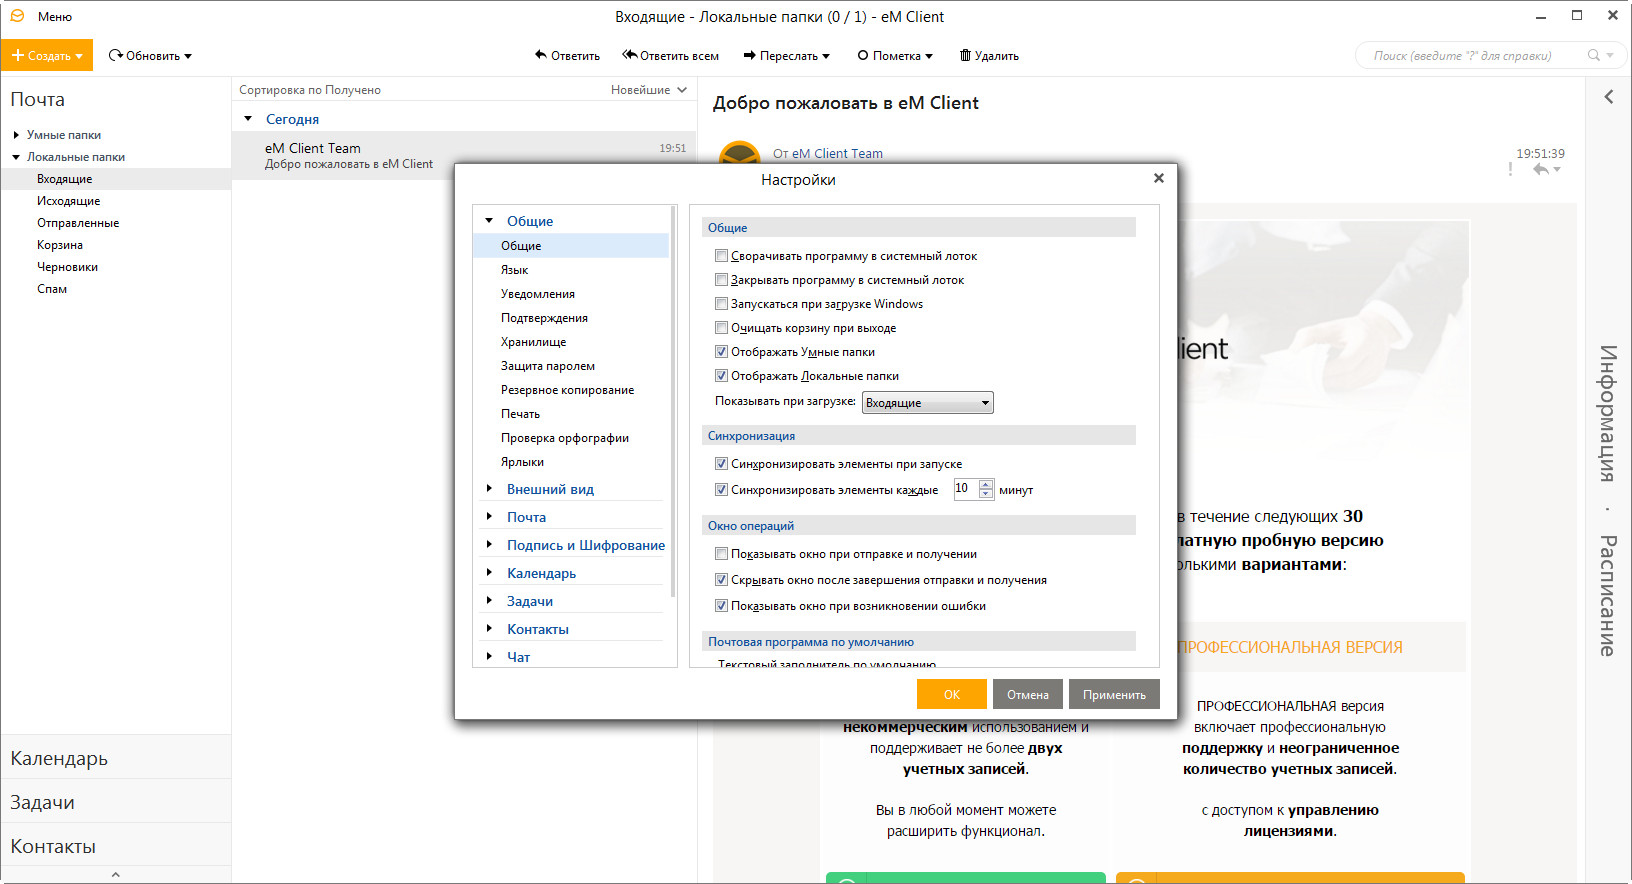
Task: Expand the Контакты settings category
Action: coord(489,629)
